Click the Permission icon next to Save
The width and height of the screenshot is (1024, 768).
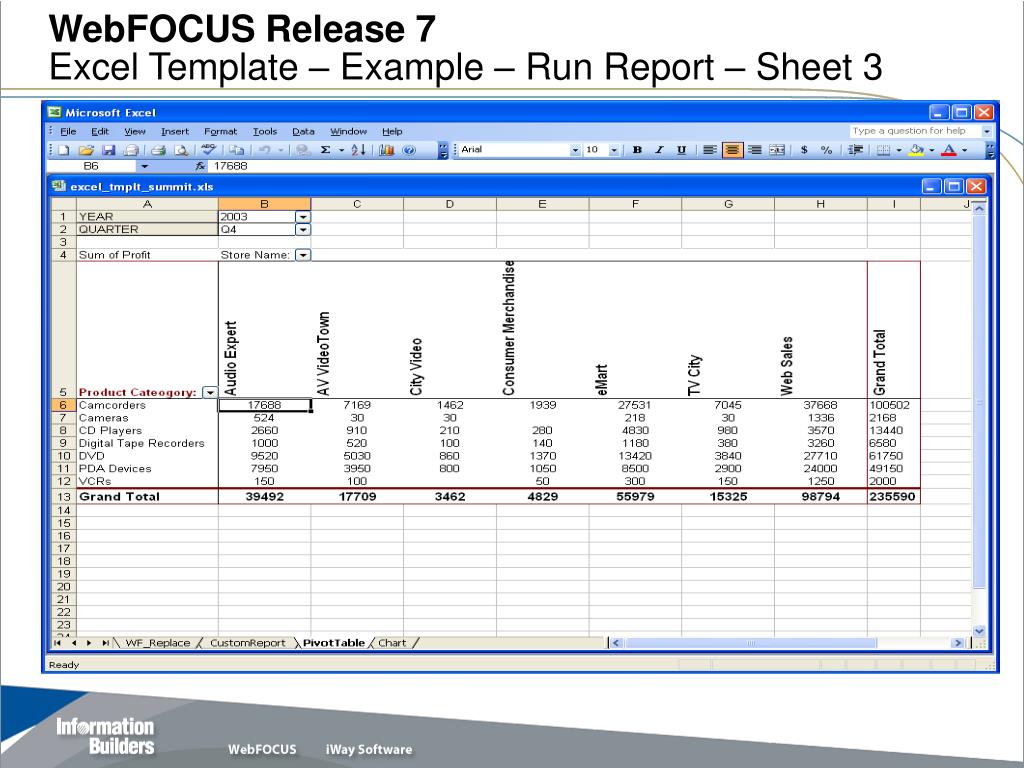coord(131,150)
